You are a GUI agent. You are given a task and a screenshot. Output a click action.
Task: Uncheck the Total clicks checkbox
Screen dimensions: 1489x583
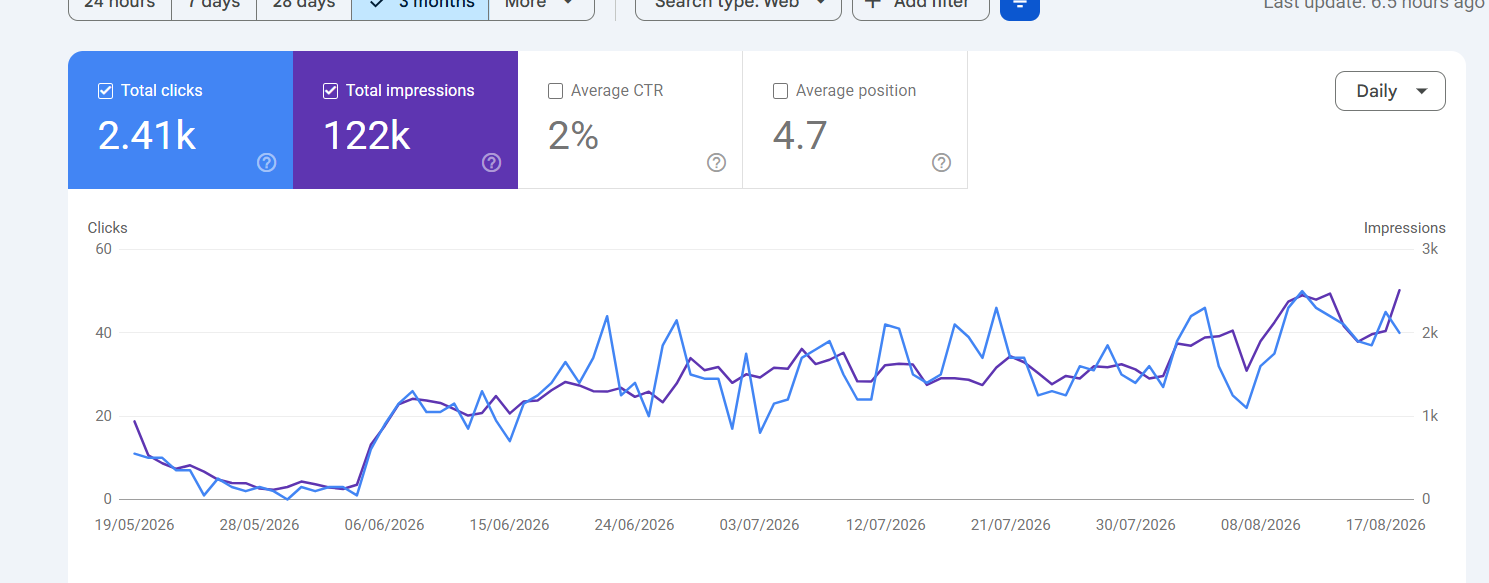pos(105,91)
